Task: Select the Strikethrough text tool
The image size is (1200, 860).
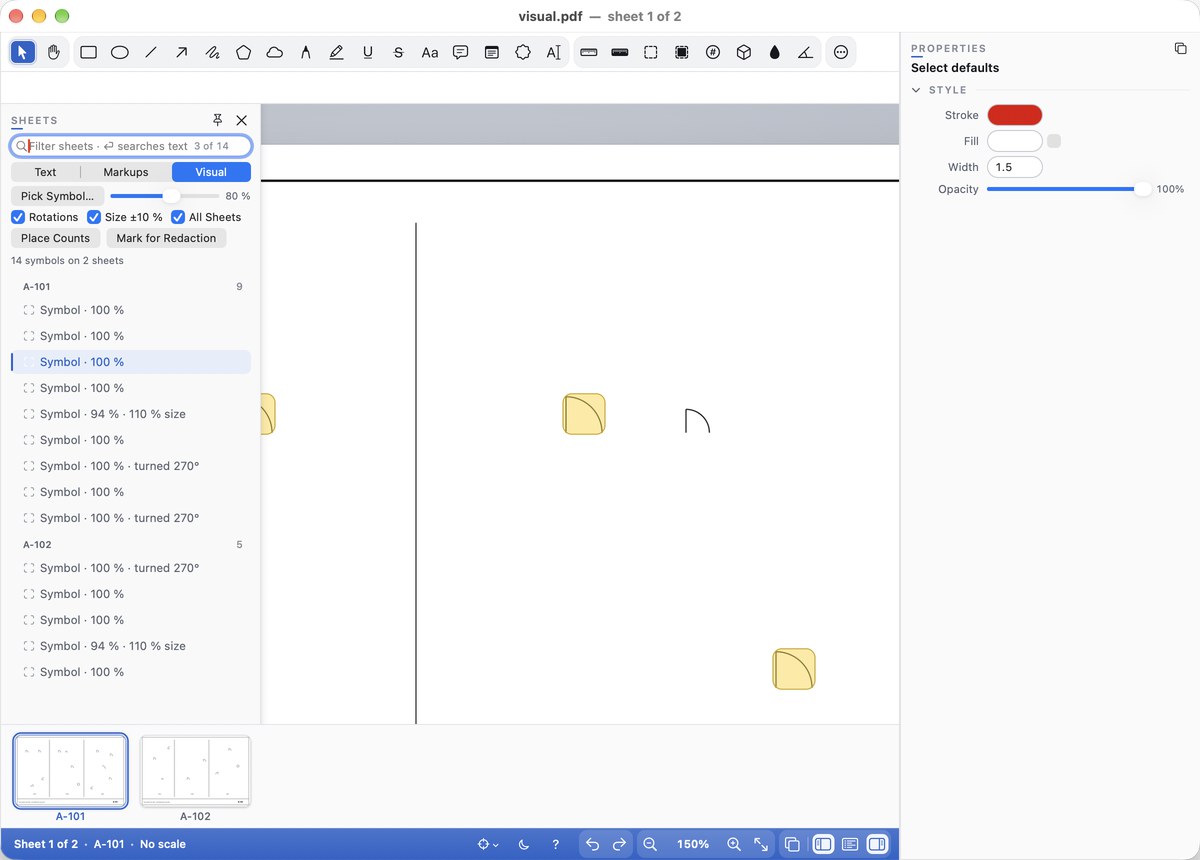Action: (398, 53)
